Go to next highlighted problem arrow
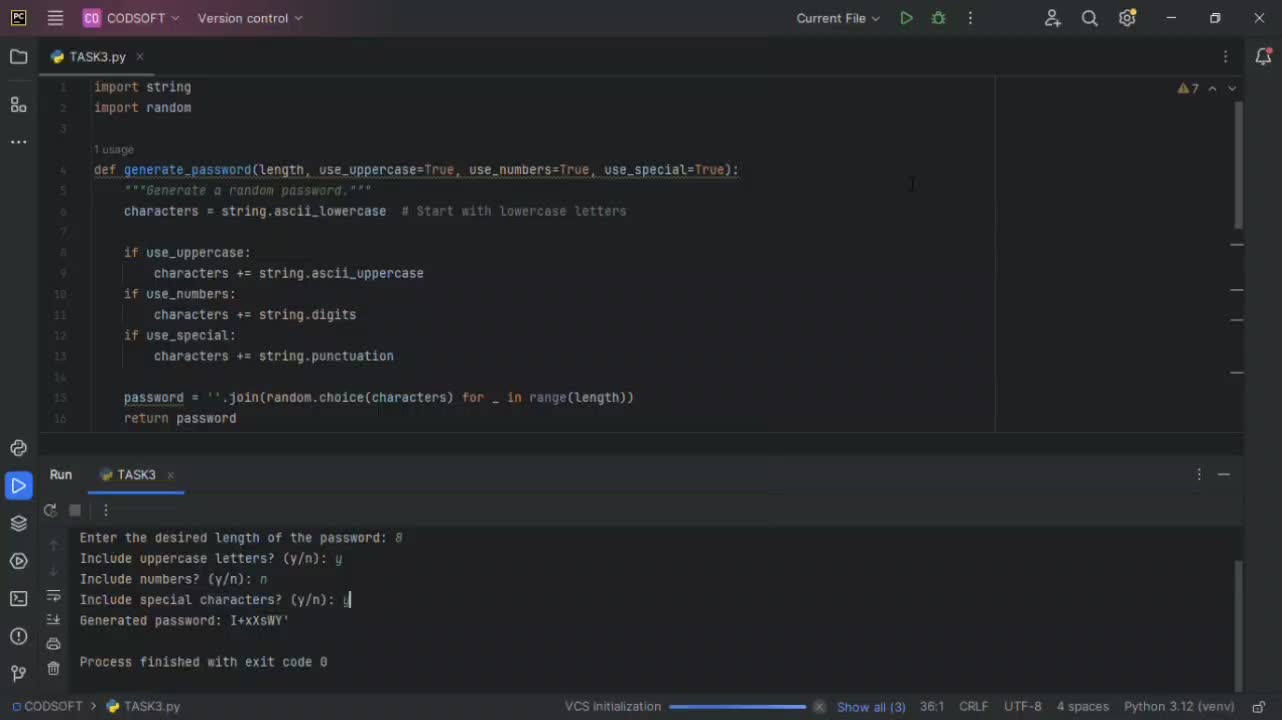Screen dimensions: 1282x720 [1232, 89]
